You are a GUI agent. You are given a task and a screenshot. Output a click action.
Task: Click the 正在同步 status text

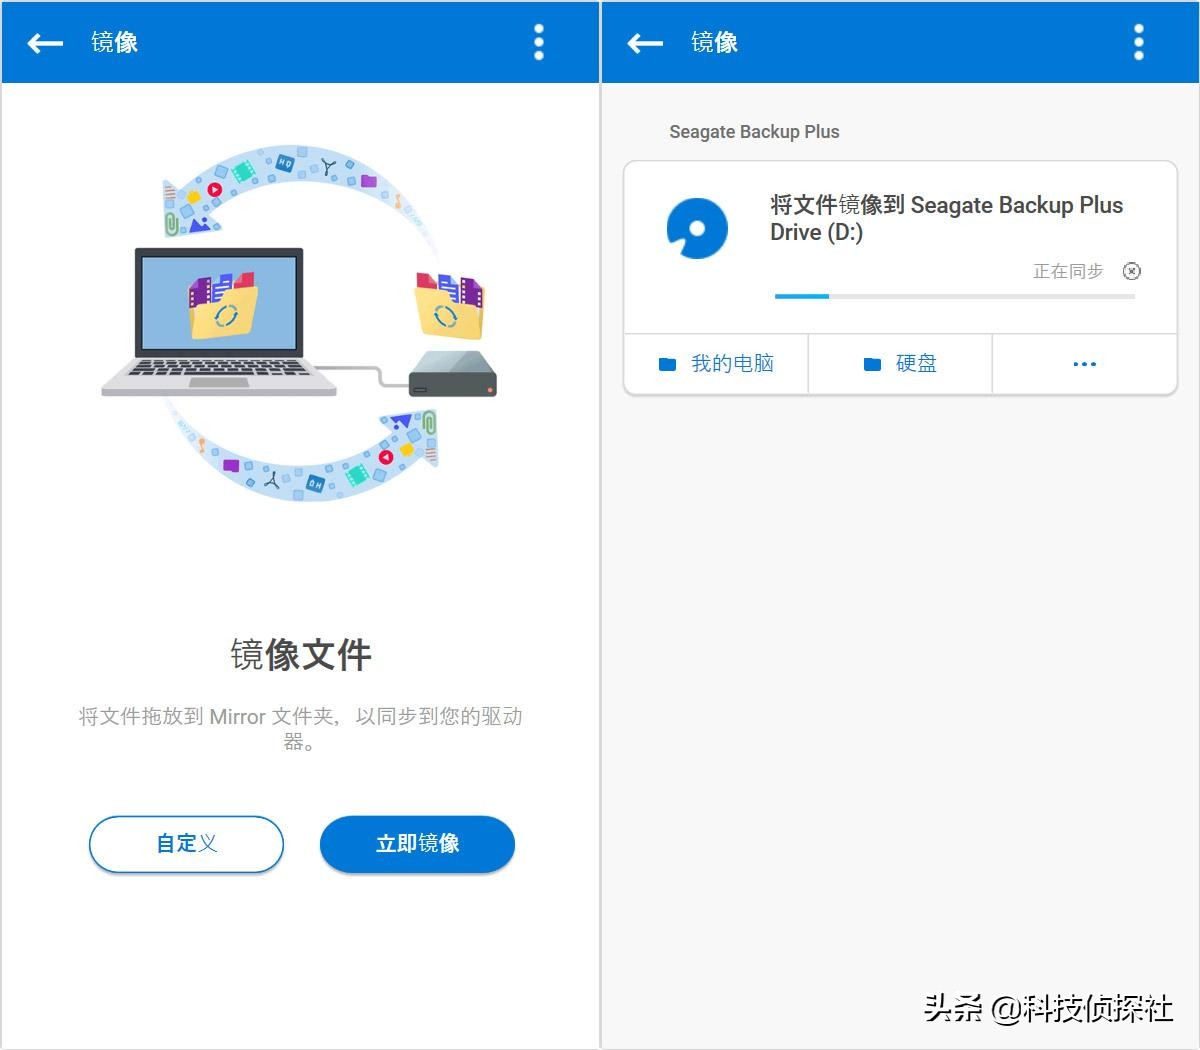click(x=1069, y=271)
